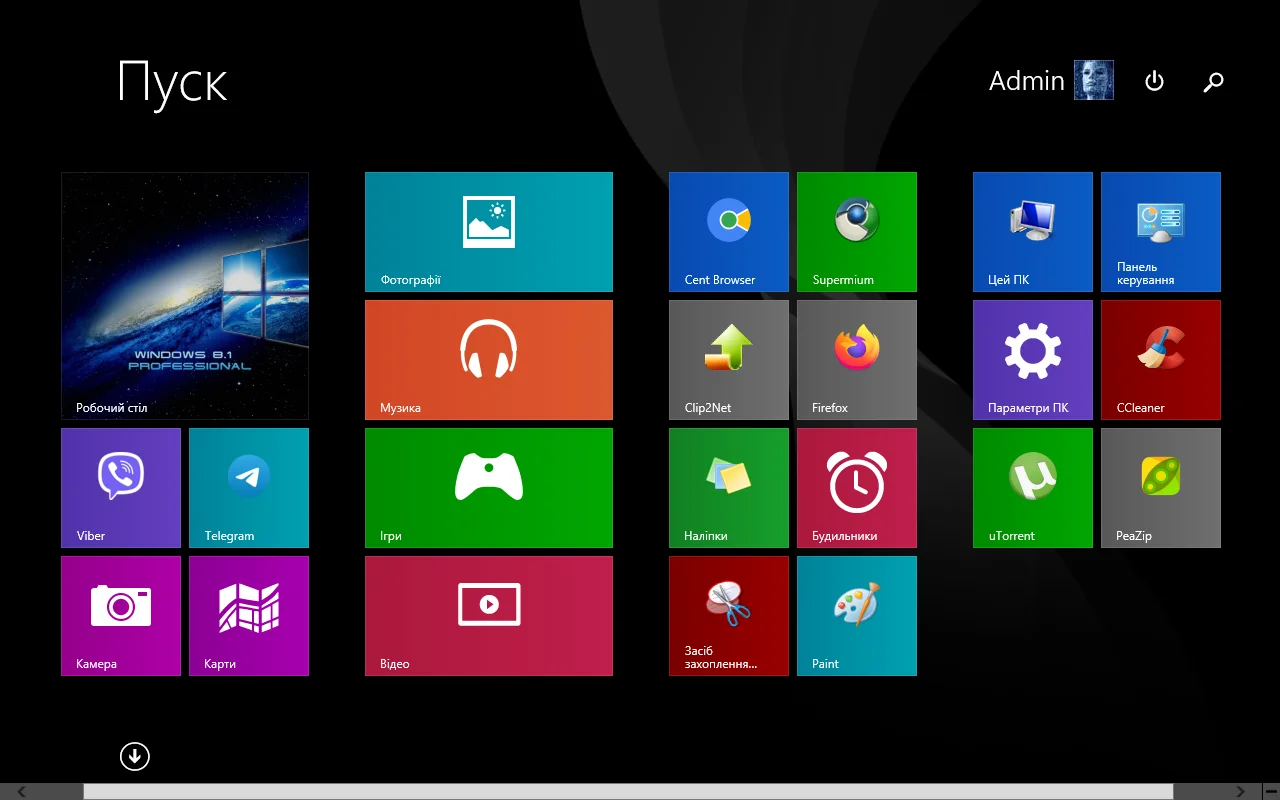The width and height of the screenshot is (1280, 800).
Task: Open the Робочий стіл desktop tile
Action: pyautogui.click(x=185, y=295)
